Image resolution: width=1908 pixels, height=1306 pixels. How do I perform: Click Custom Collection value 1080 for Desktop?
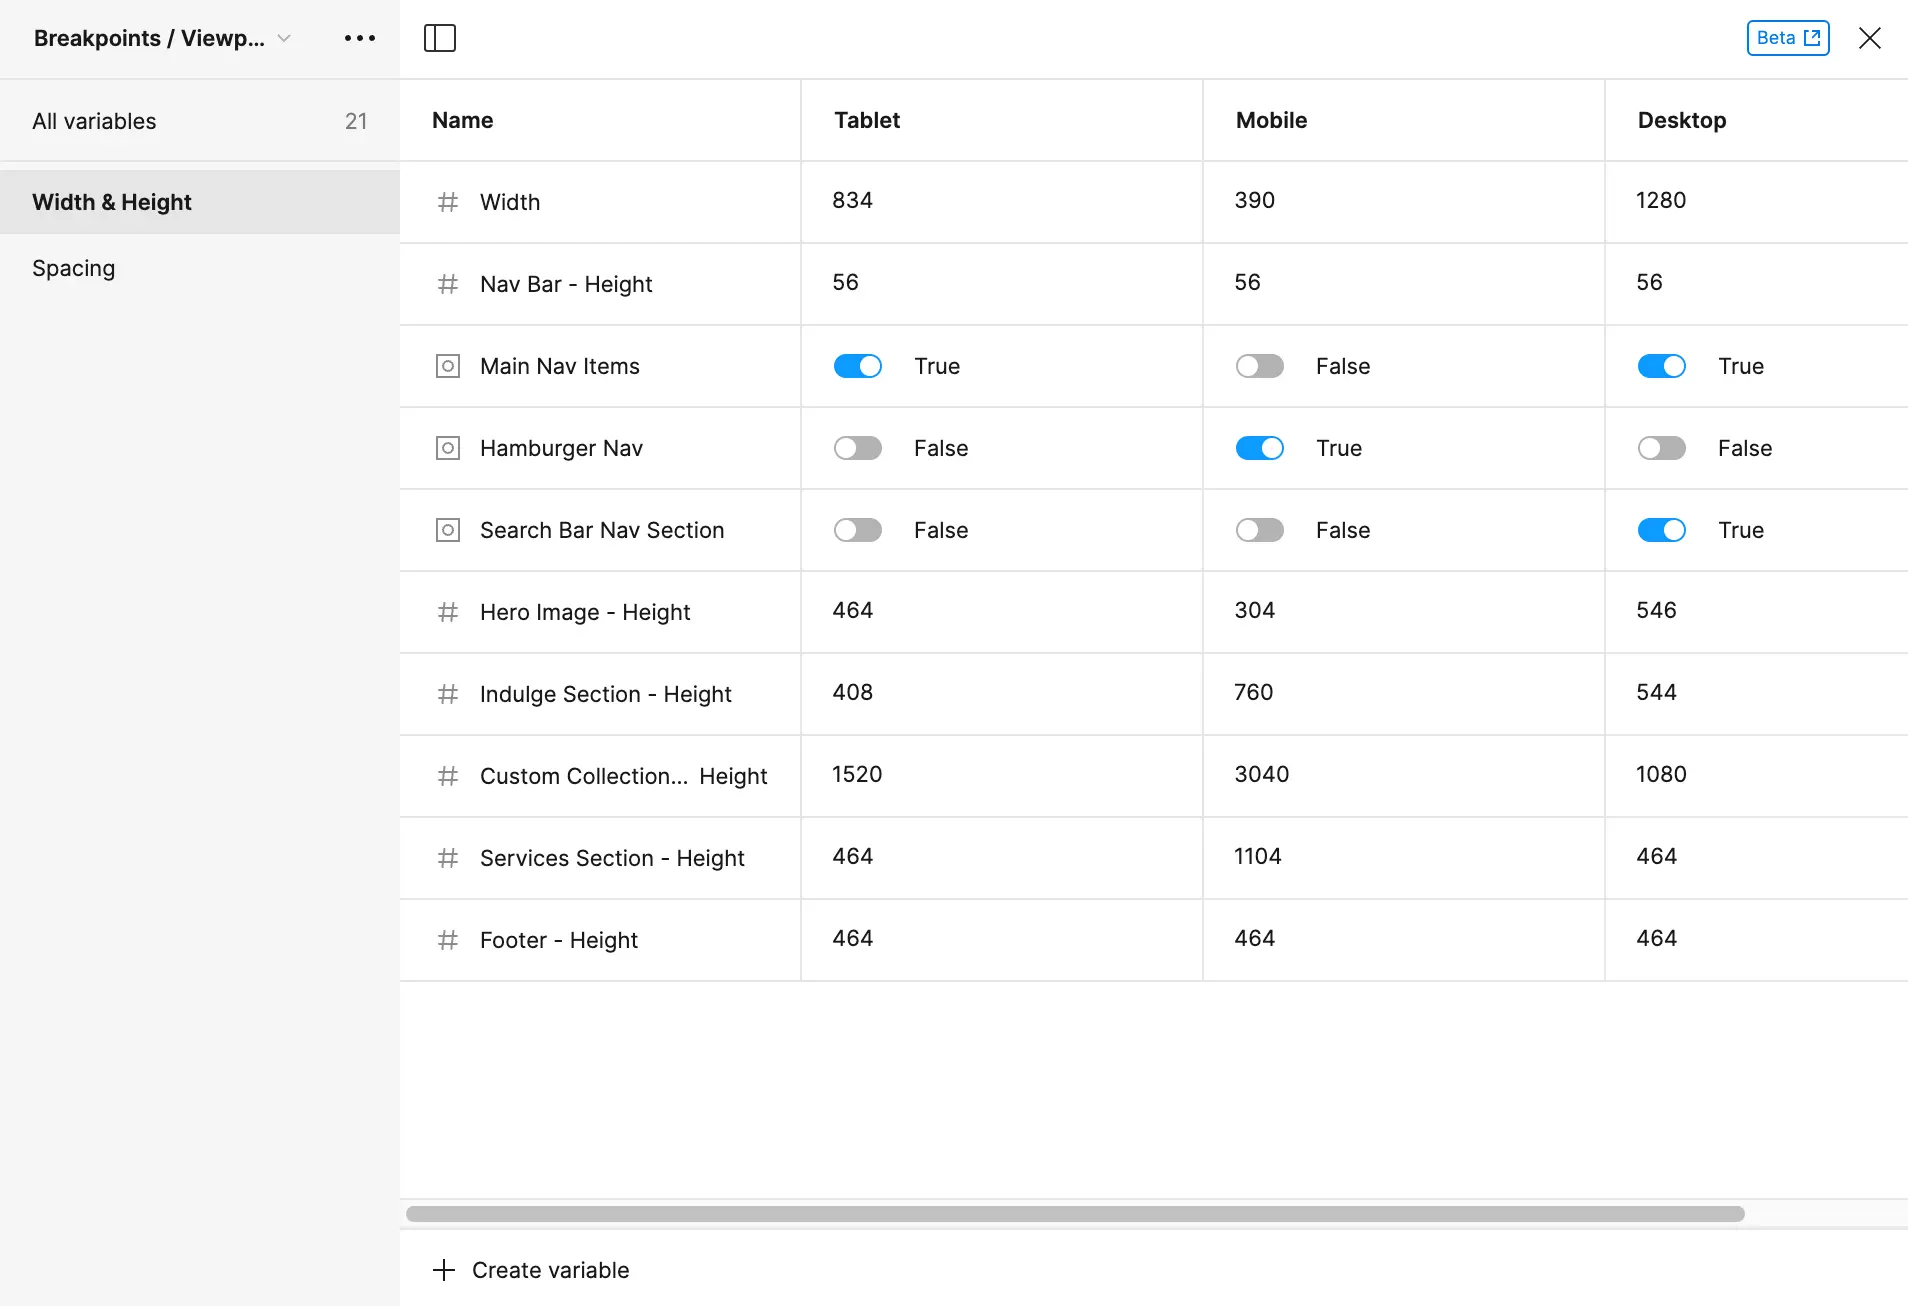point(1661,774)
